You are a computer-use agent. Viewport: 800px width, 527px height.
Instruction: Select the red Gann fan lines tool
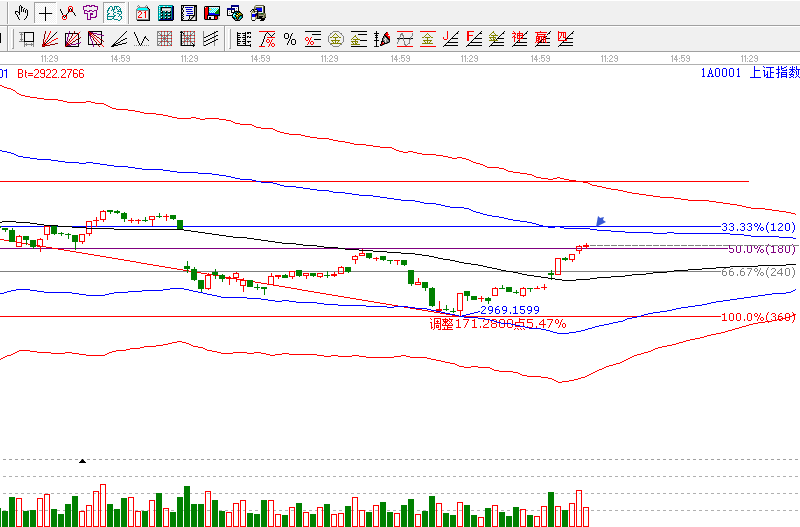pos(49,39)
